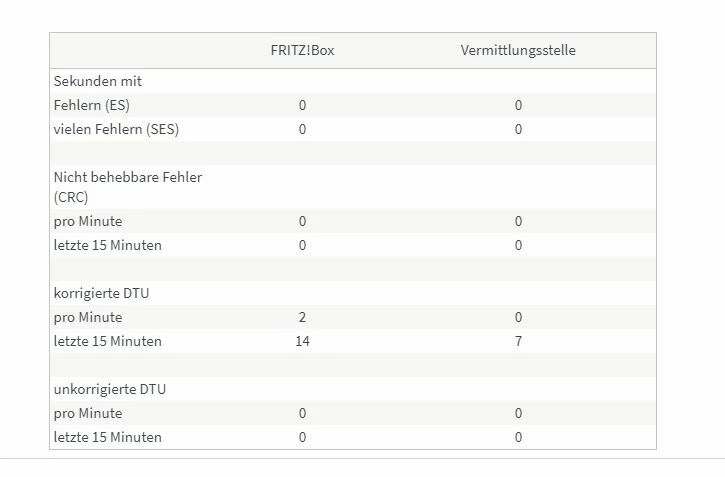Image resolution: width=725 pixels, height=477 pixels.
Task: Select "pro Minute" label under Nicht behebbare Fehler
Action: (88, 221)
